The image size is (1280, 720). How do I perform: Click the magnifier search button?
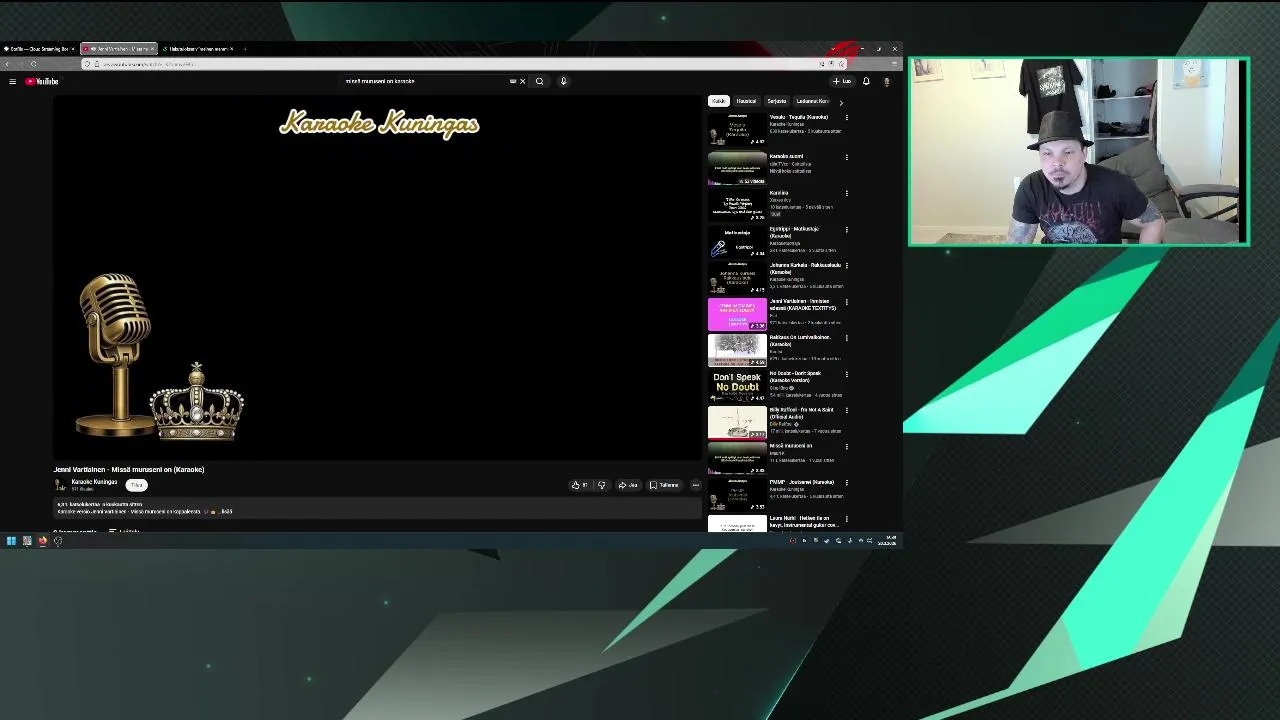(x=539, y=81)
